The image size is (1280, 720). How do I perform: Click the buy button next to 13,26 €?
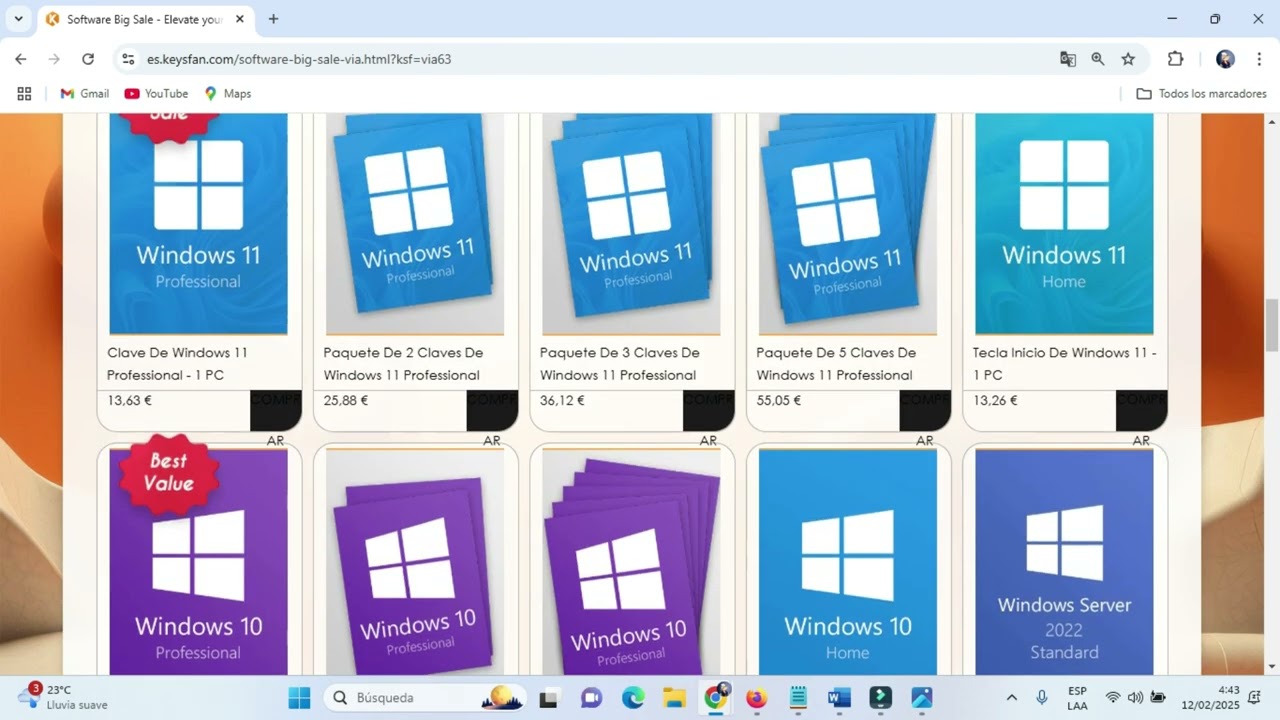1142,410
